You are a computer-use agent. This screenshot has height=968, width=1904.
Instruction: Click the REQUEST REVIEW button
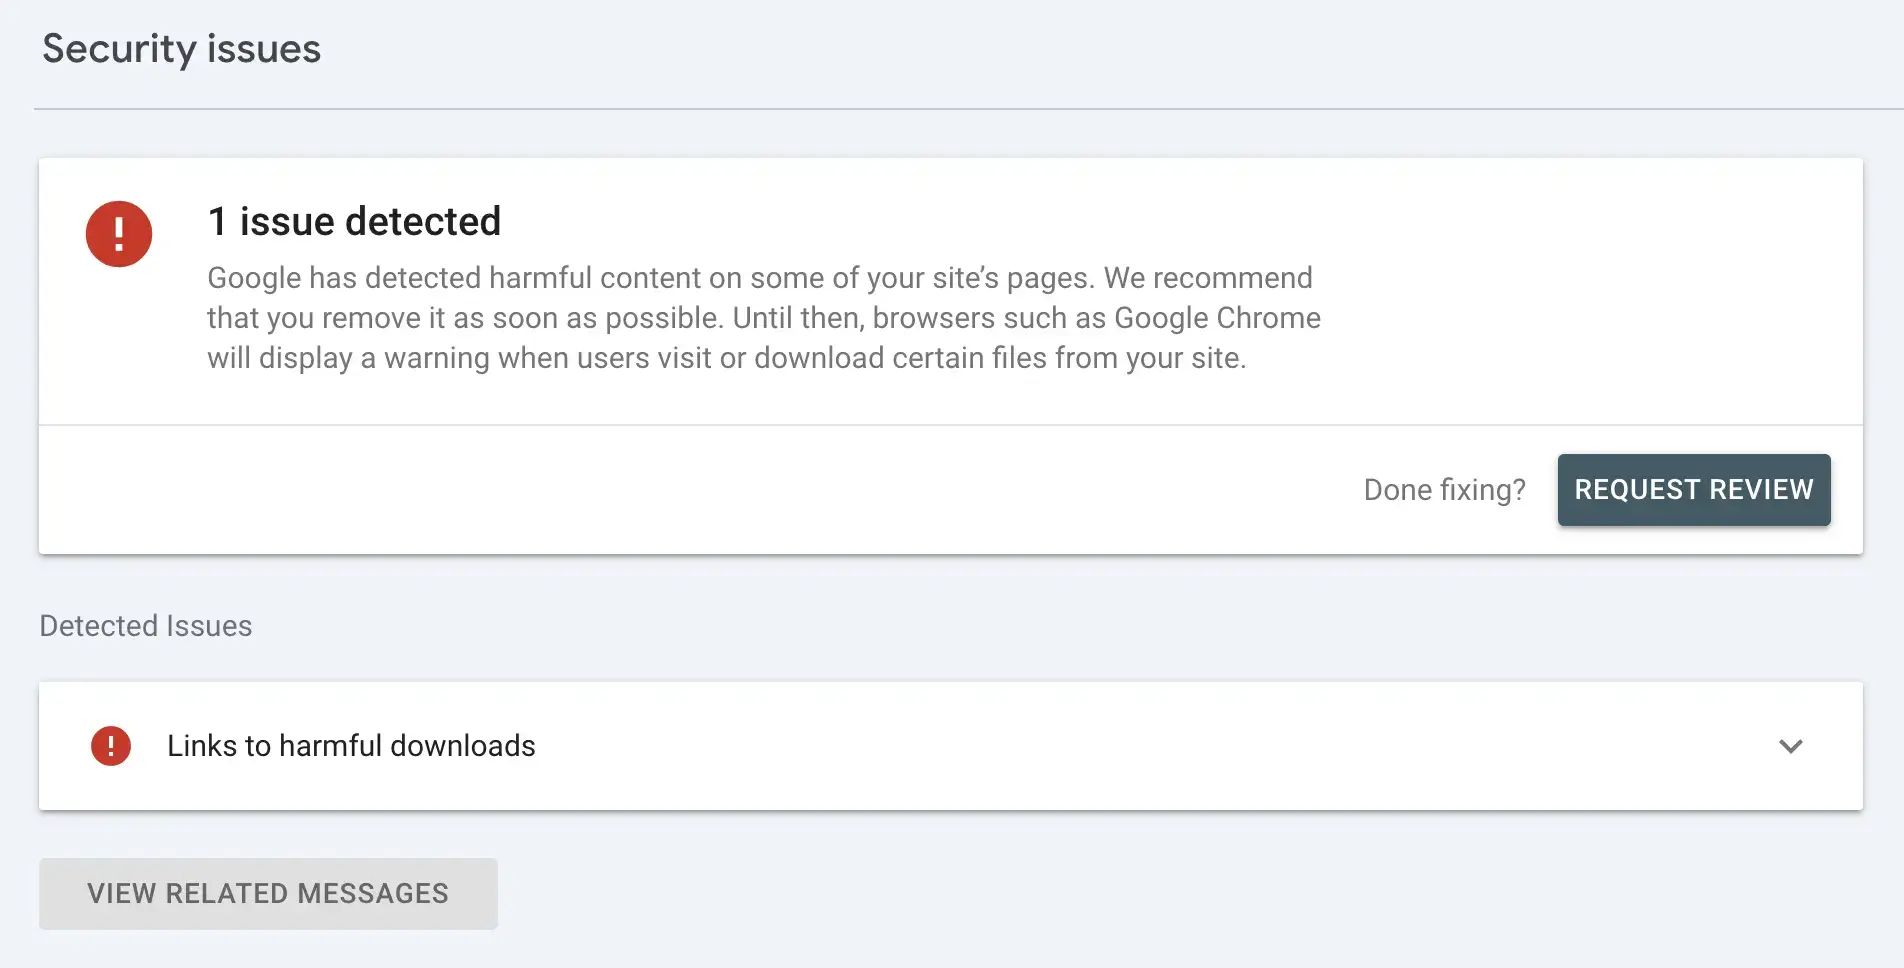[x=1693, y=489]
